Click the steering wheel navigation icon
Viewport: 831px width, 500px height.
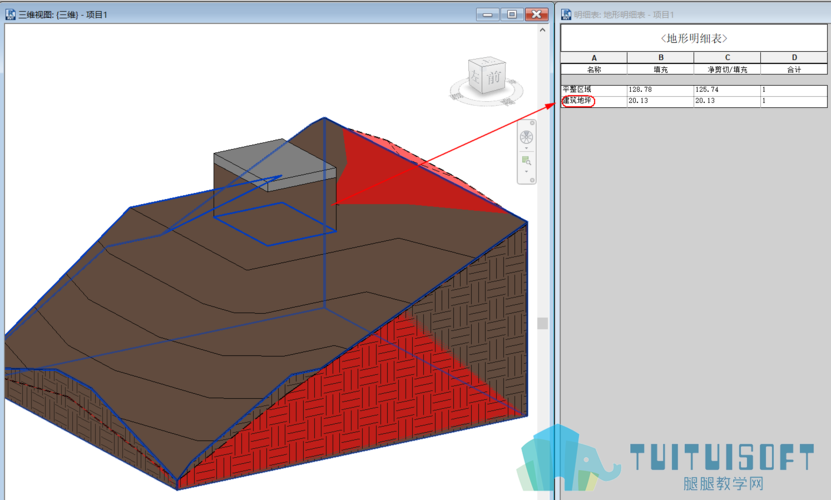[x=526, y=137]
